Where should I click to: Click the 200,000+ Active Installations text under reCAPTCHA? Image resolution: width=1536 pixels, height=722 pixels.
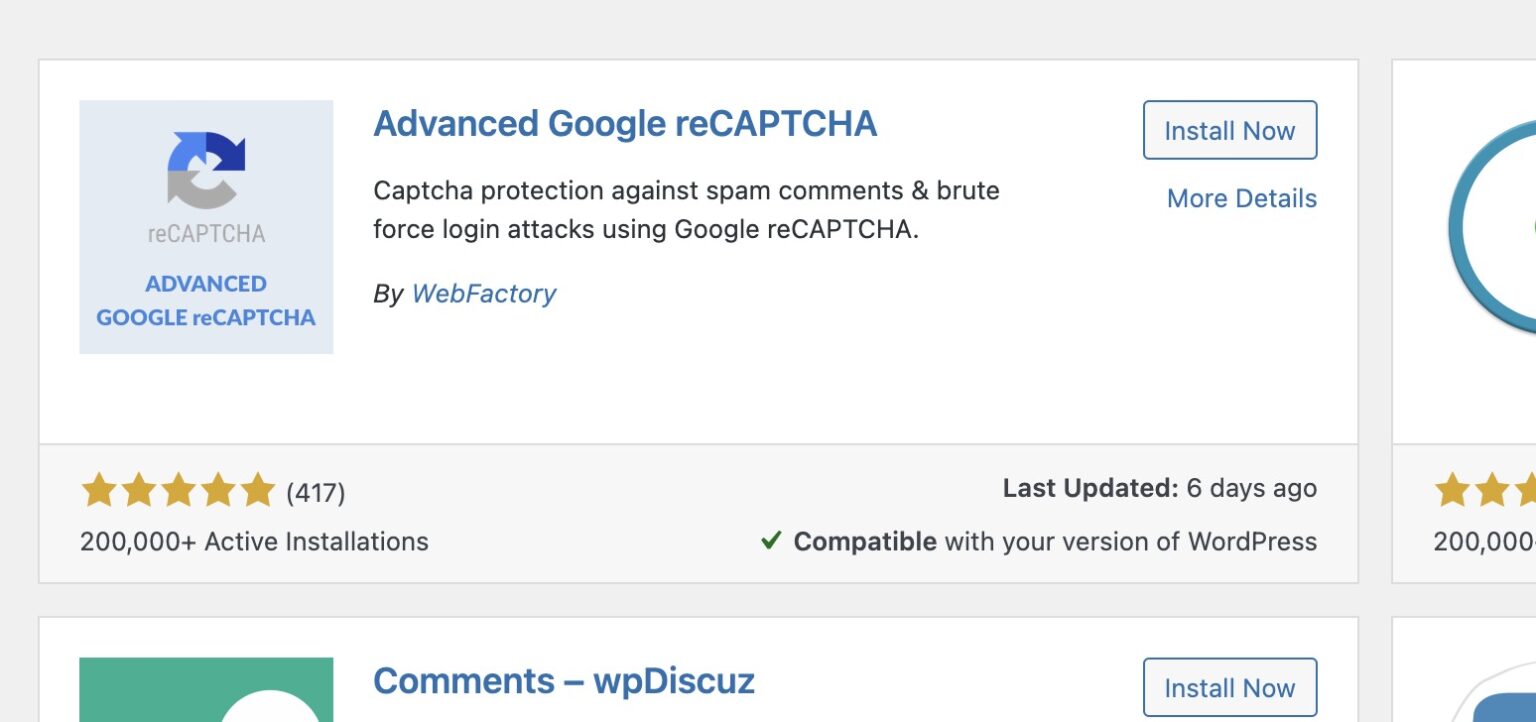point(254,542)
